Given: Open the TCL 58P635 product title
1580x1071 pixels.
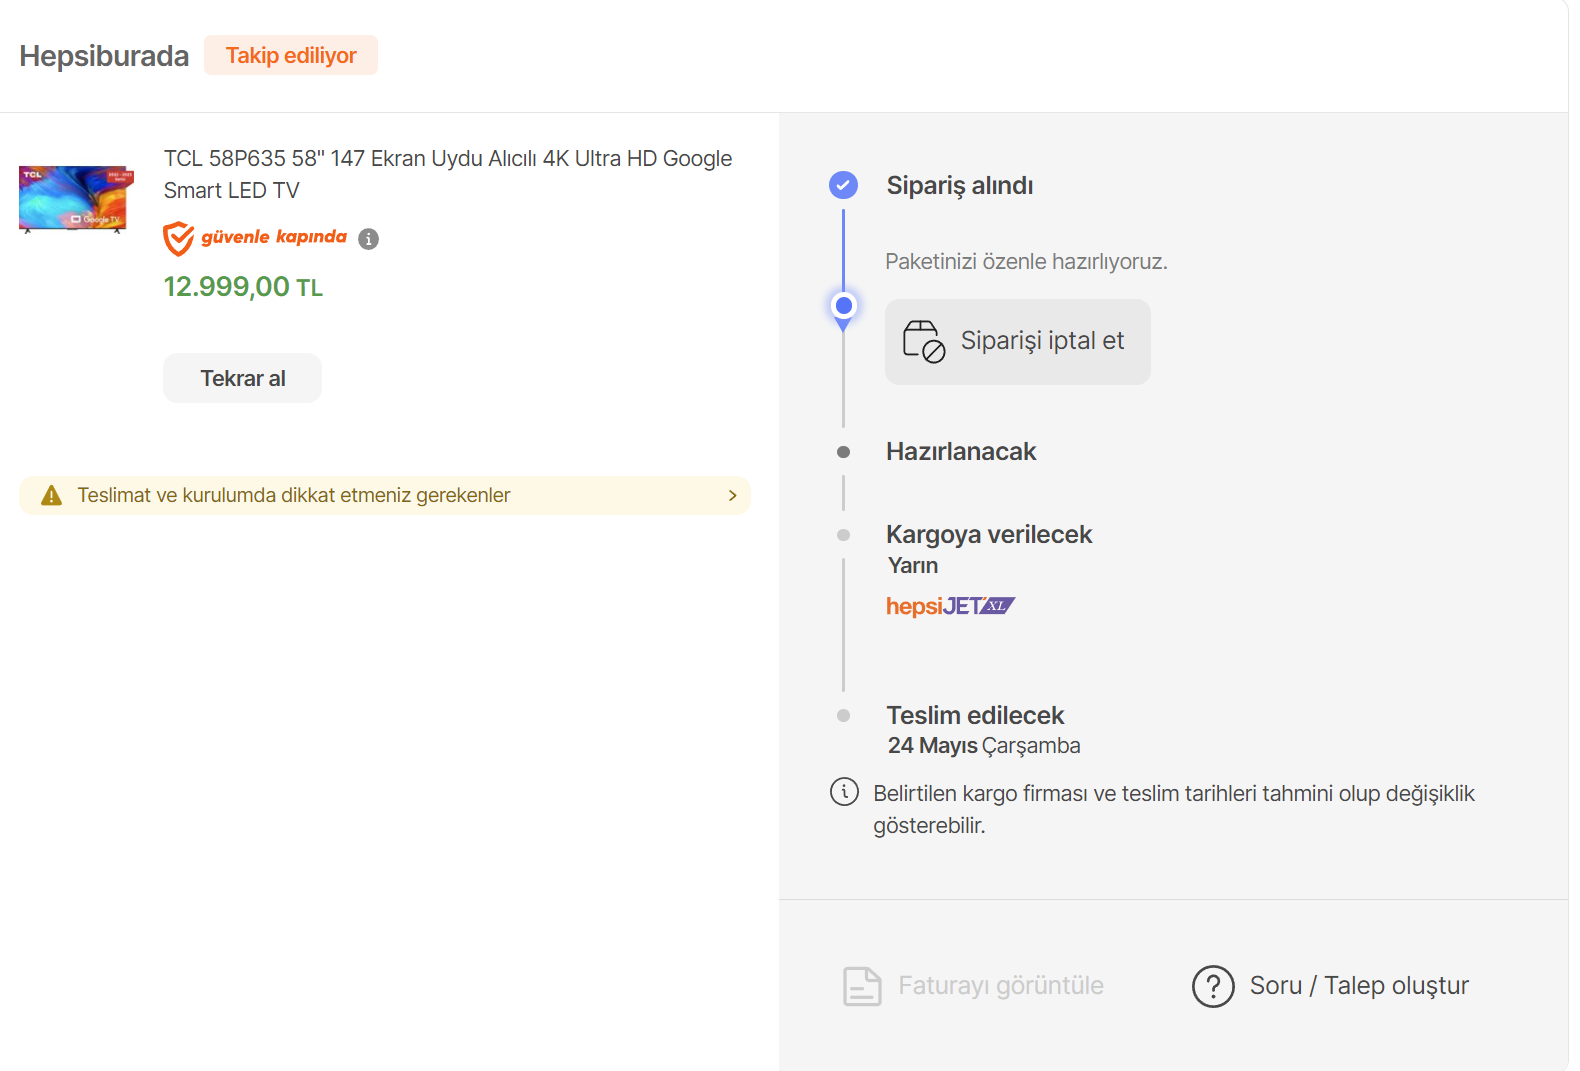Looking at the screenshot, I should 447,174.
